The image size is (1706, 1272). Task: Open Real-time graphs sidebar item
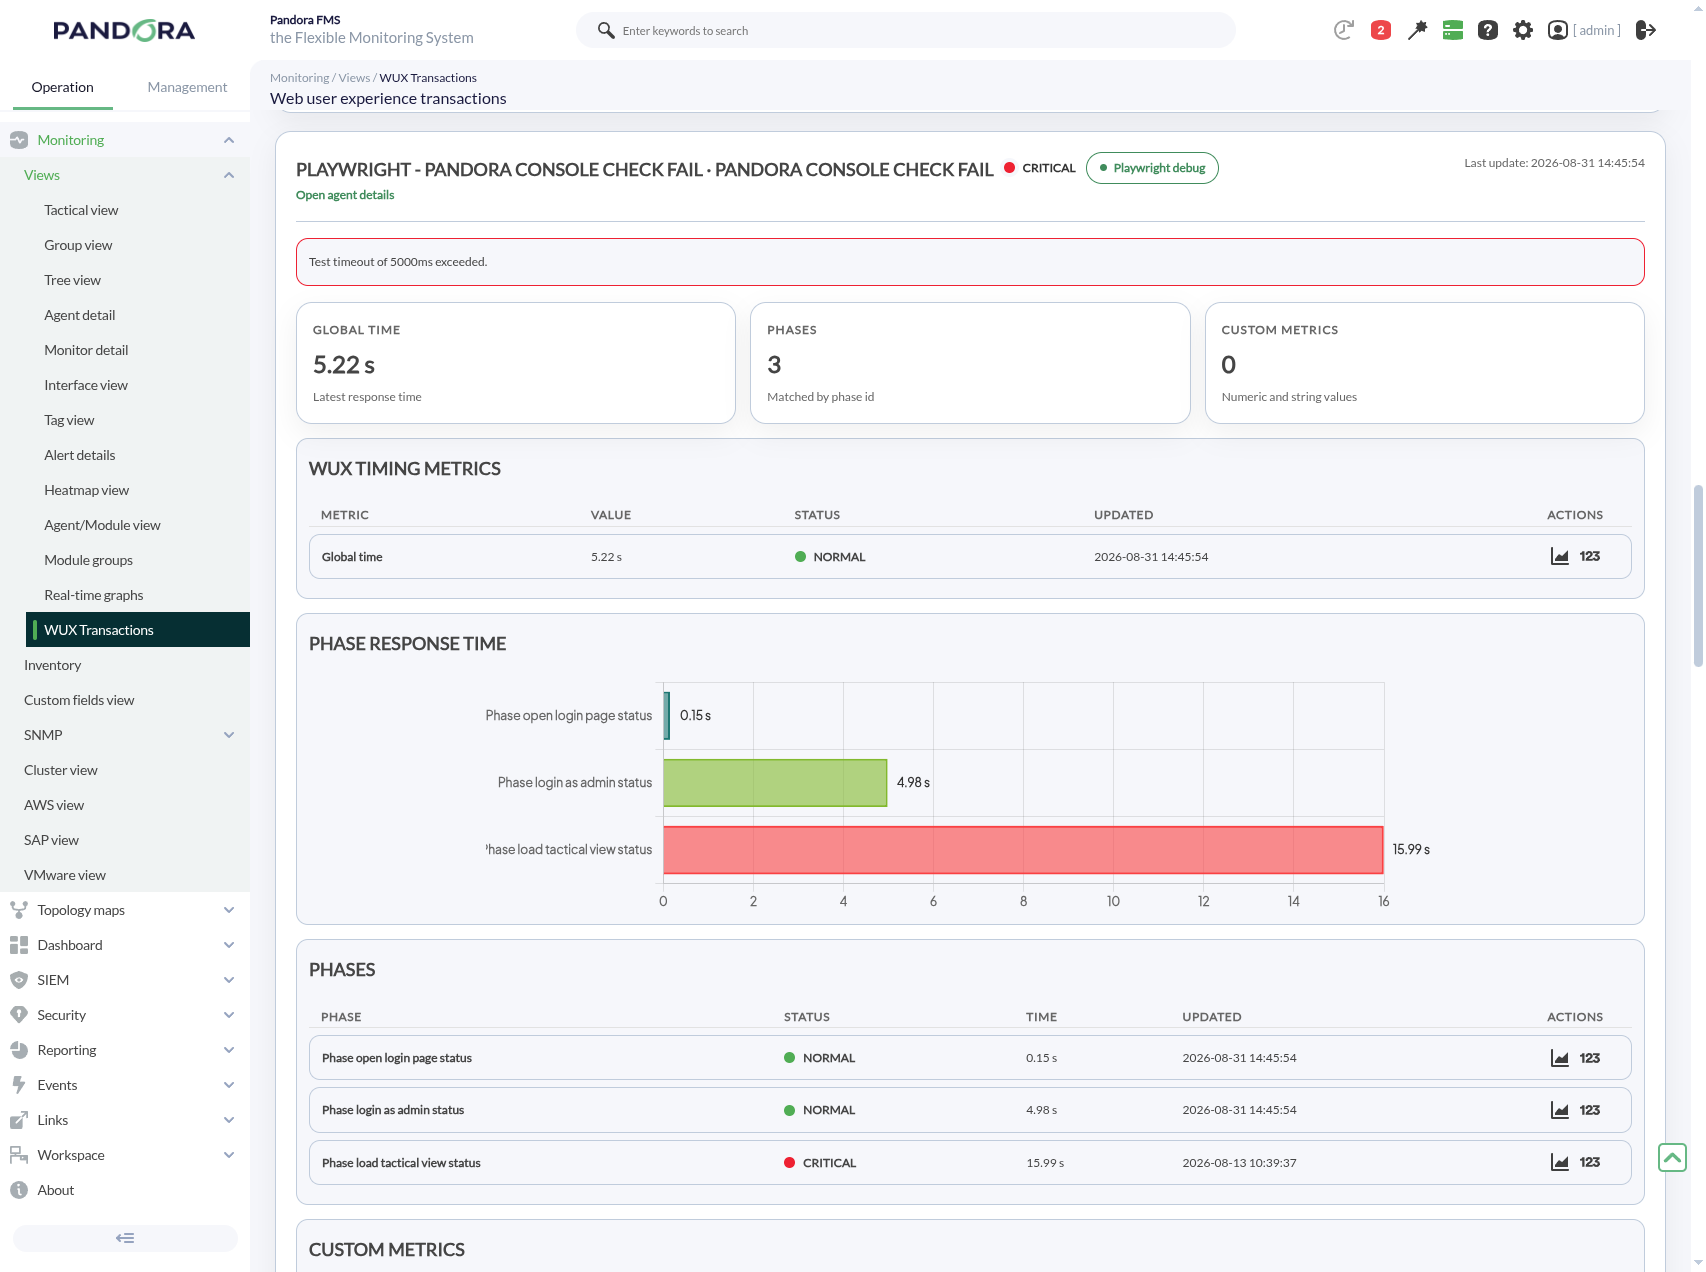pyautogui.click(x=94, y=595)
